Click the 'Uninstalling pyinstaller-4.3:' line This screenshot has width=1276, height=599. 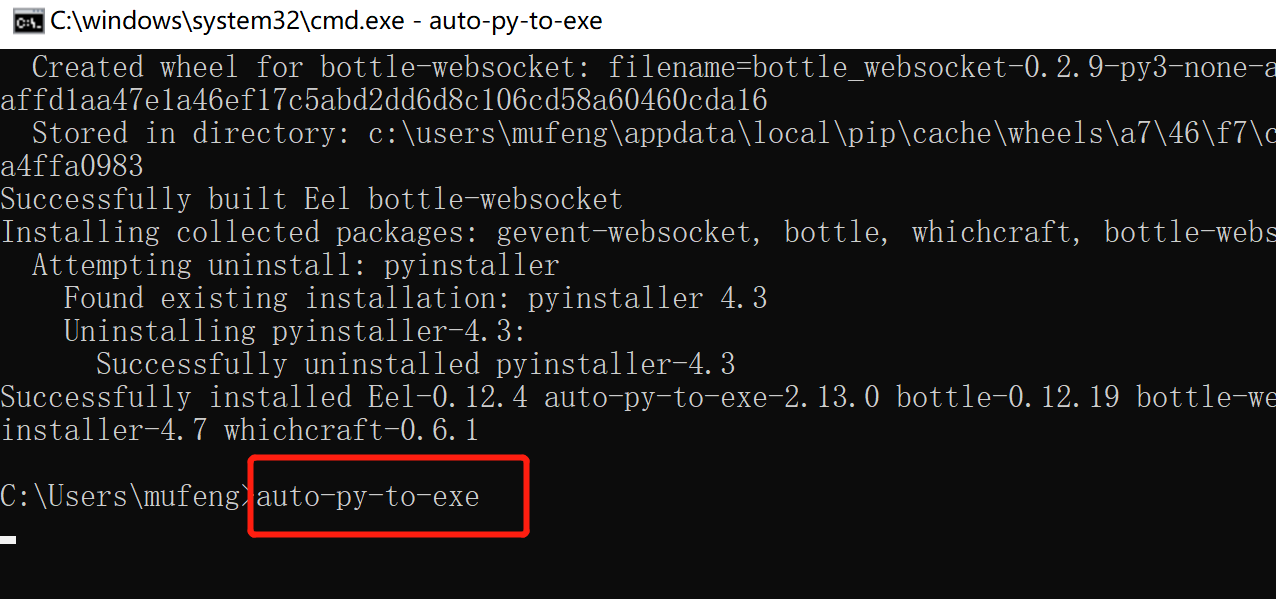[x=296, y=331]
